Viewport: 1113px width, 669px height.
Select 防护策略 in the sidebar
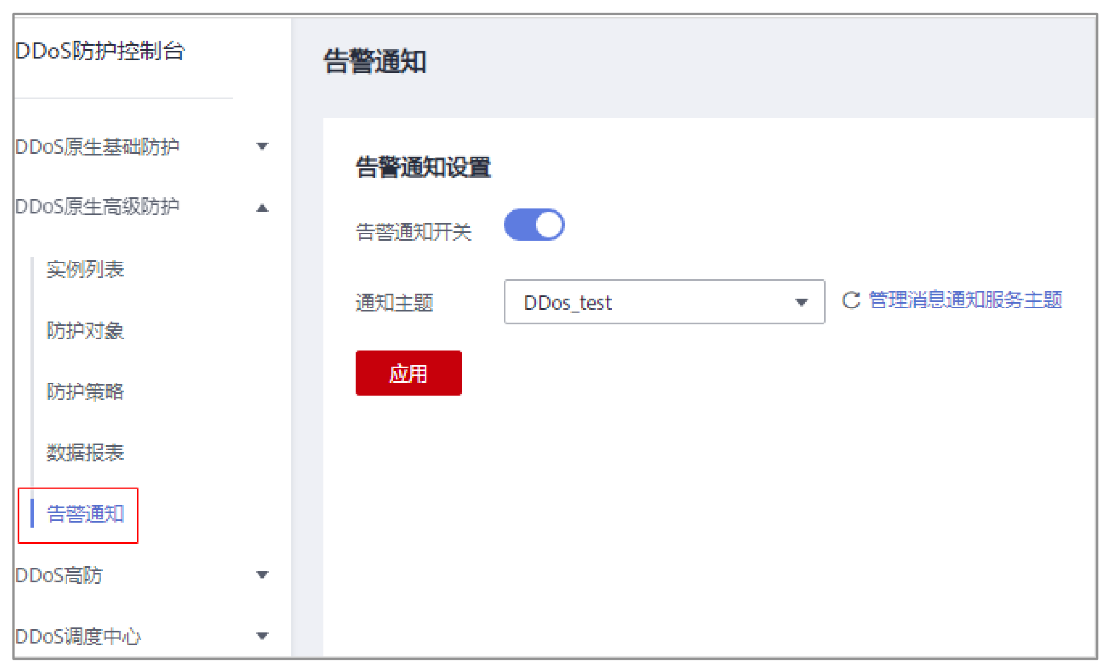click(85, 392)
